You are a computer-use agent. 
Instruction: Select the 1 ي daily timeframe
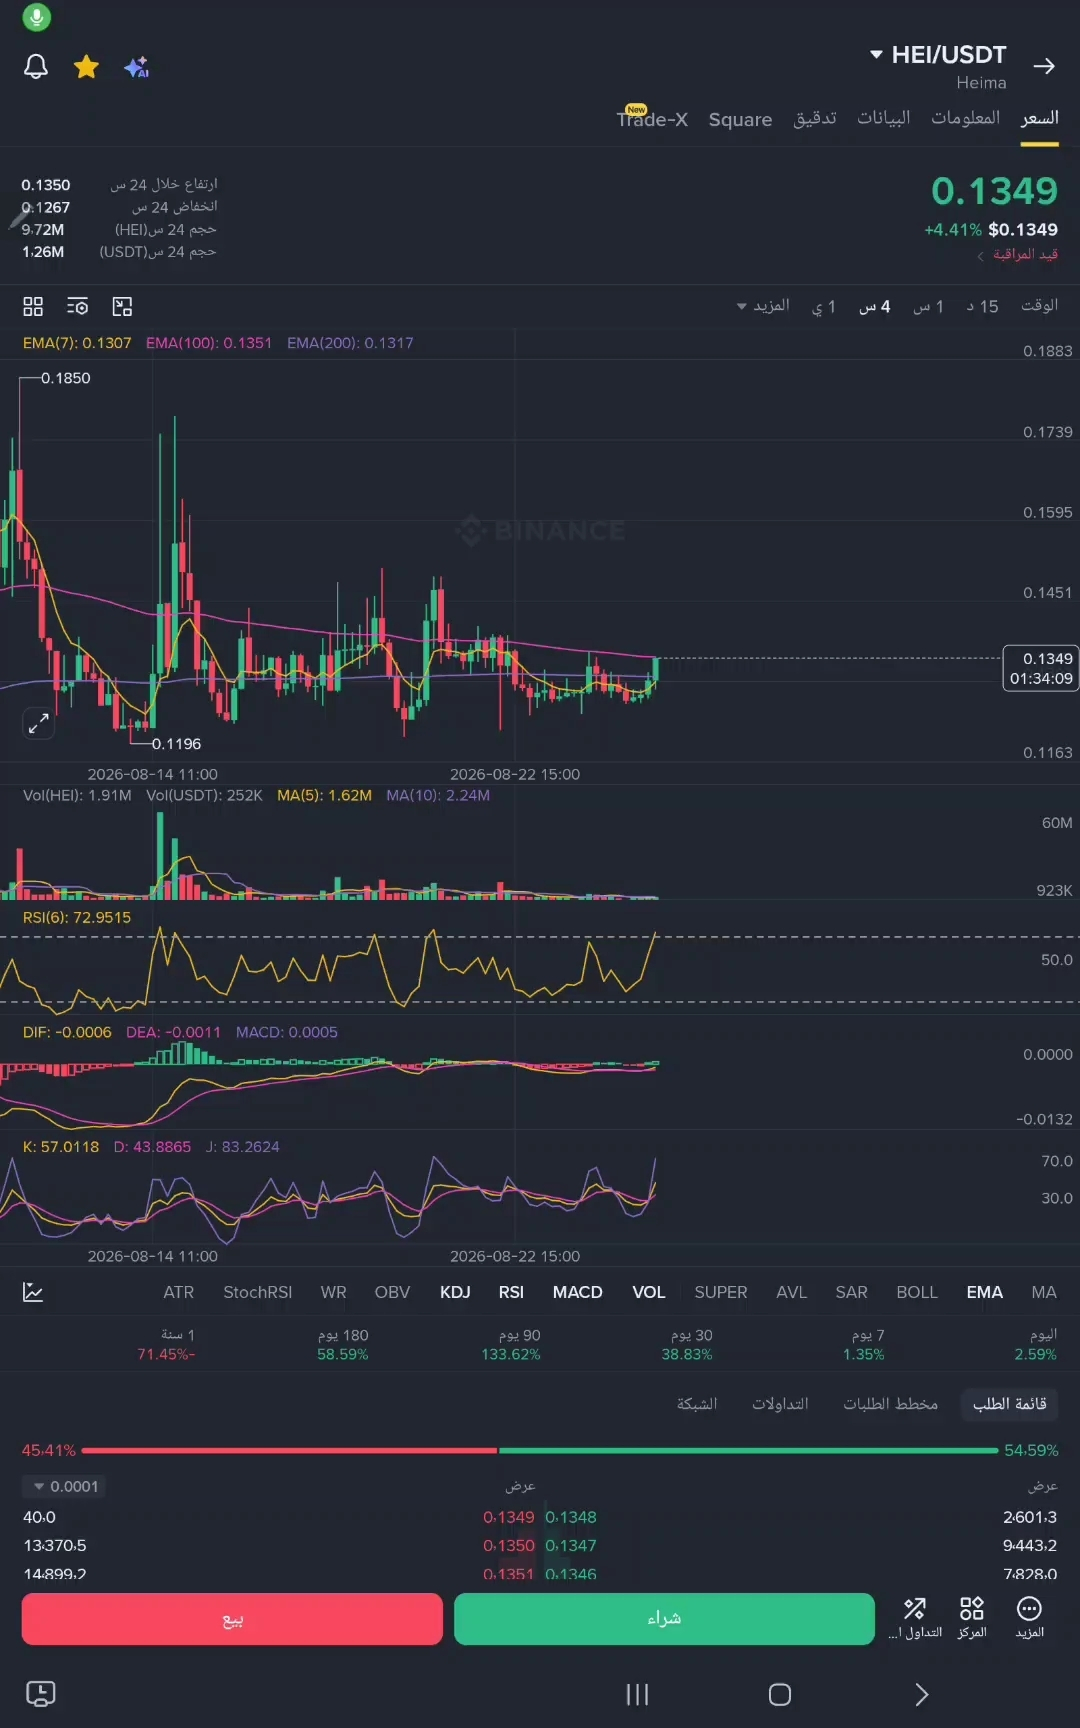pyautogui.click(x=824, y=306)
